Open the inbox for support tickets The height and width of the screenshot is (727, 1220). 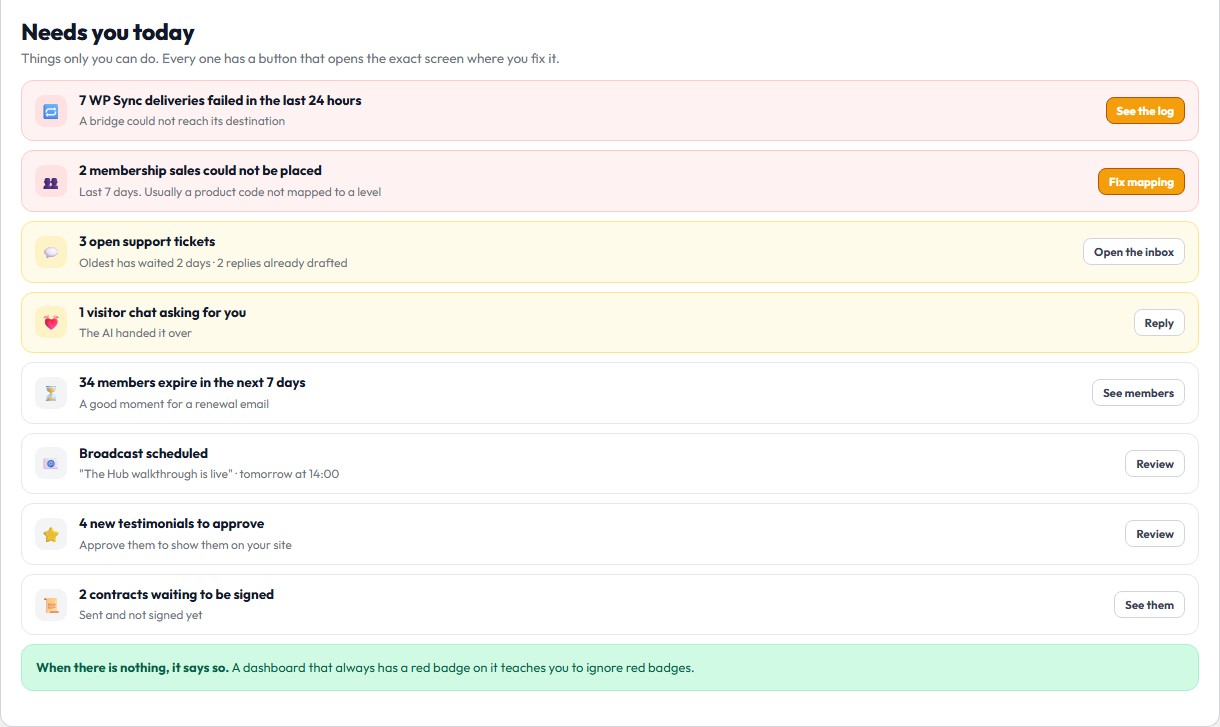[1134, 252]
